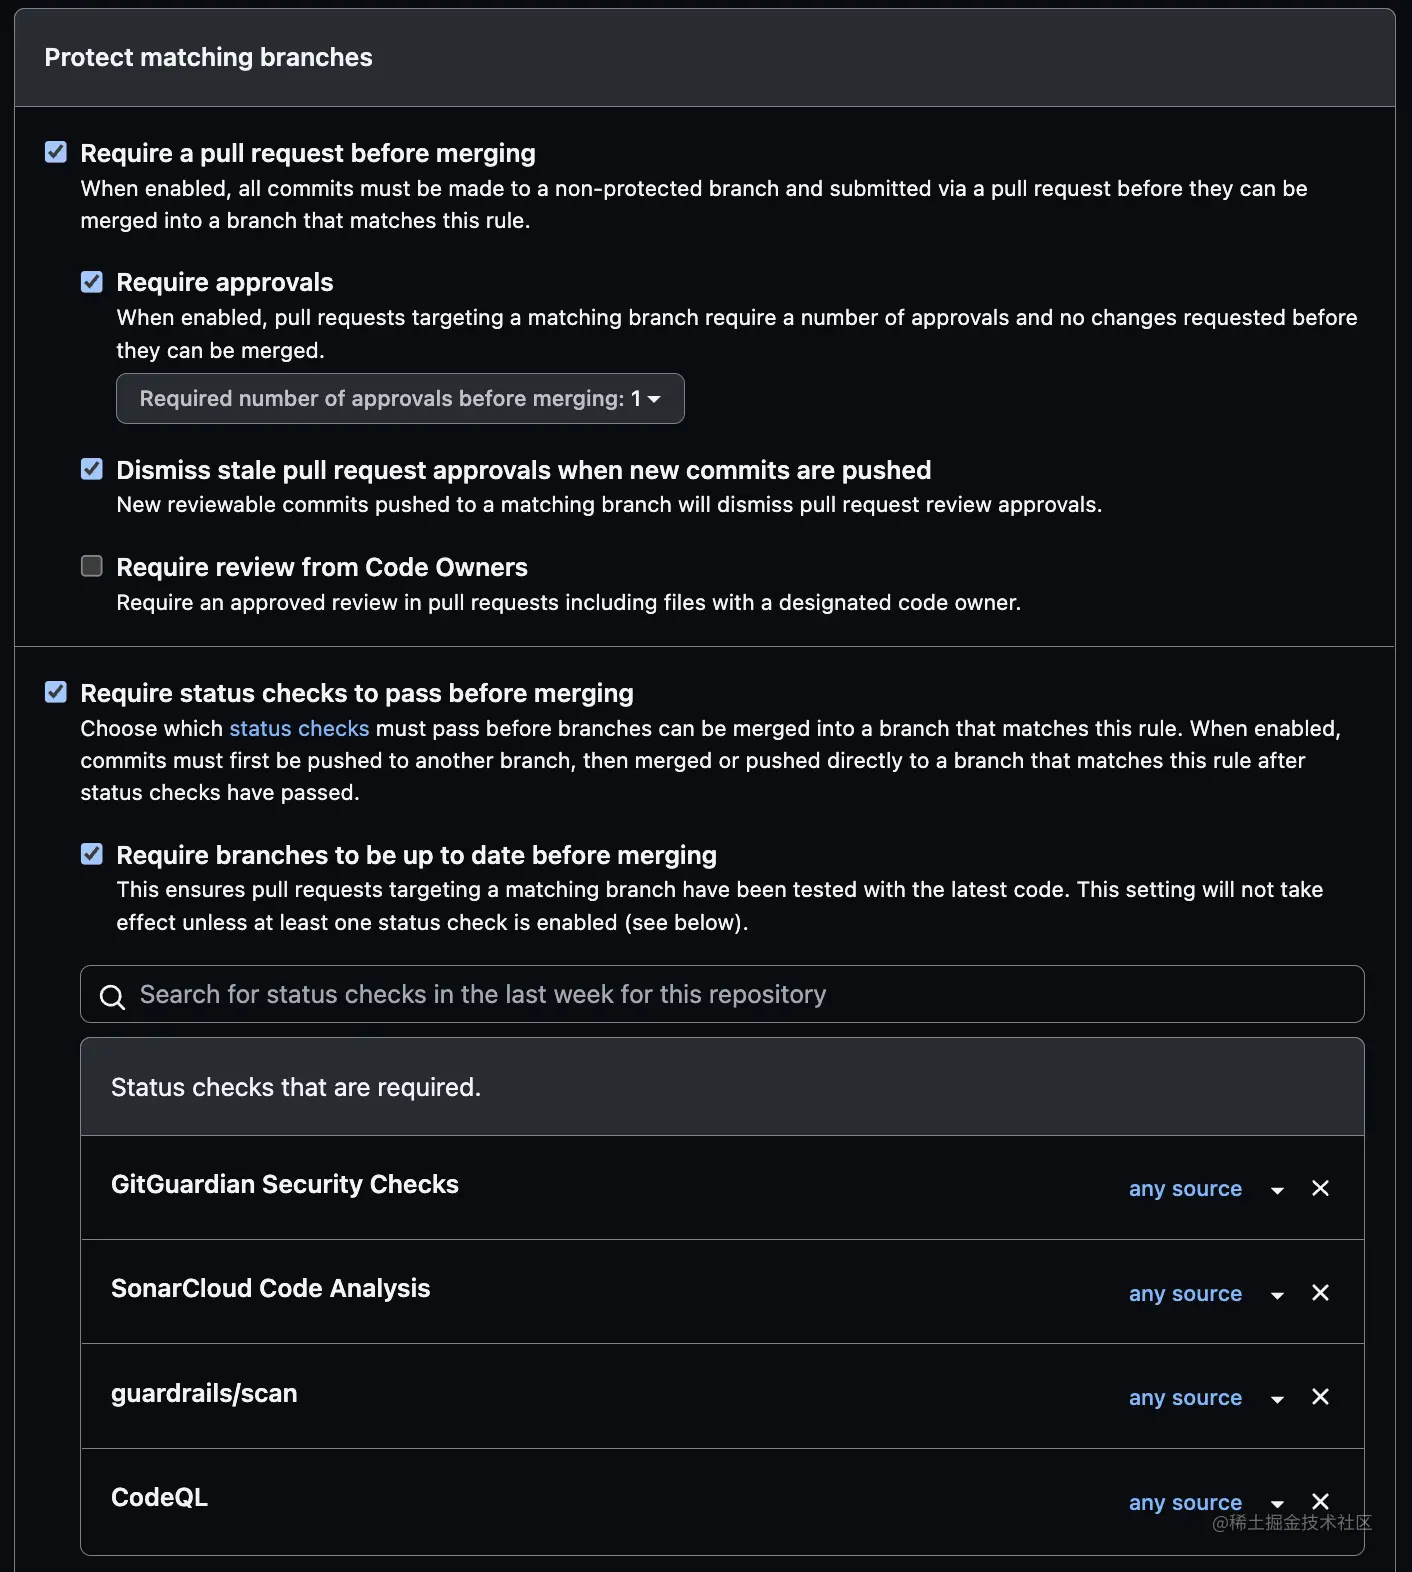1412x1572 pixels.
Task: Open the required number of approvals dropdown
Action: tap(400, 399)
